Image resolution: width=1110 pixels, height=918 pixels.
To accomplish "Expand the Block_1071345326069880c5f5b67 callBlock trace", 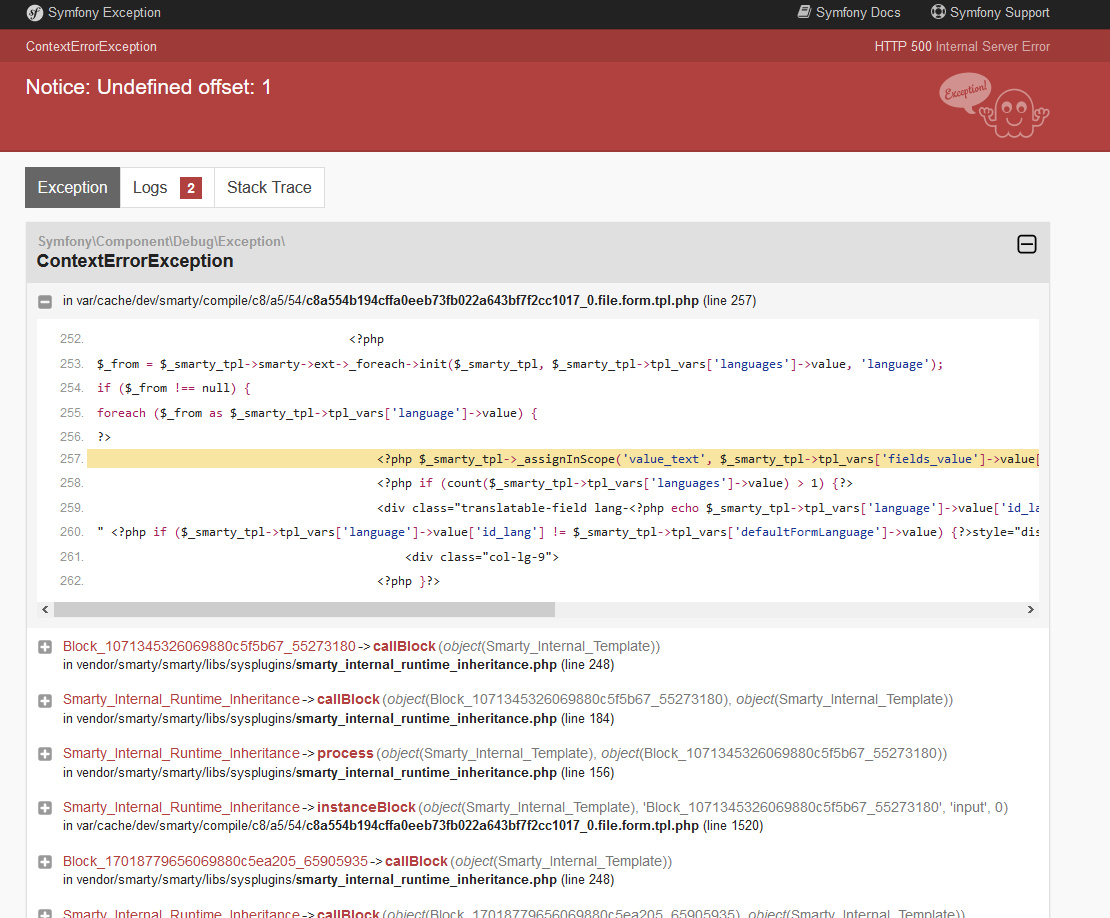I will [45, 648].
